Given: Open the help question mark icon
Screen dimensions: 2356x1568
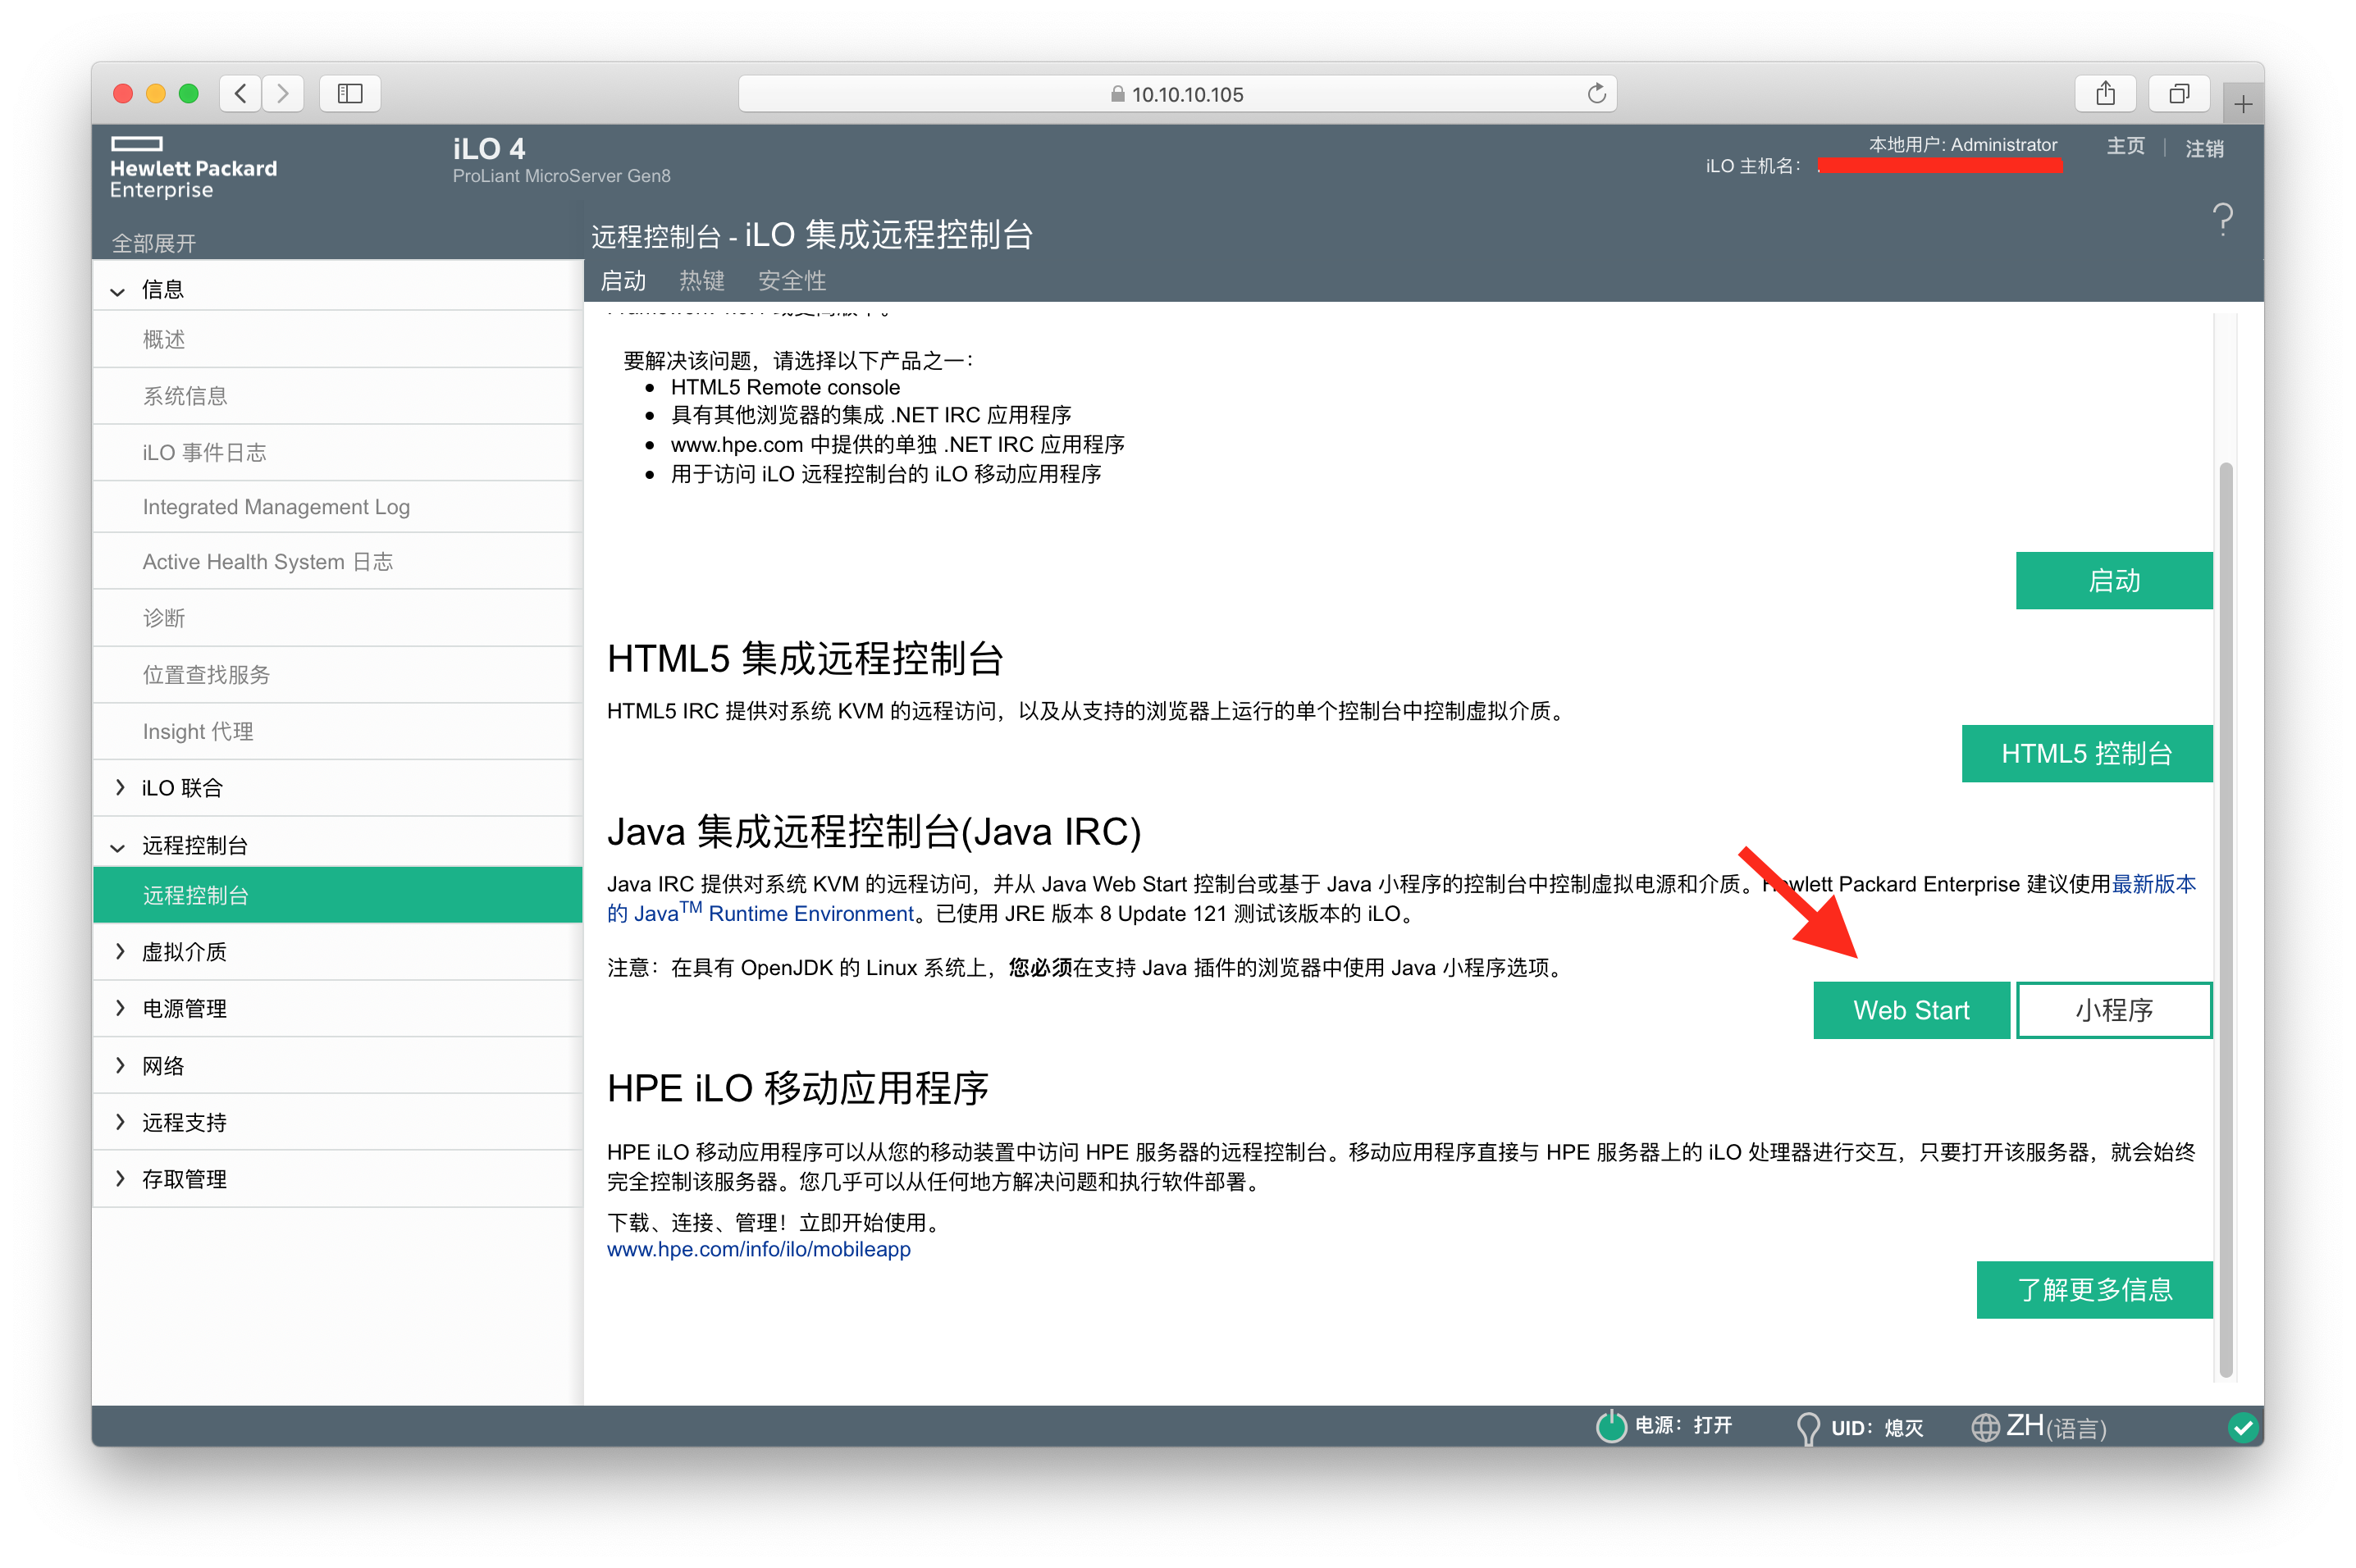Looking at the screenshot, I should tap(2222, 219).
